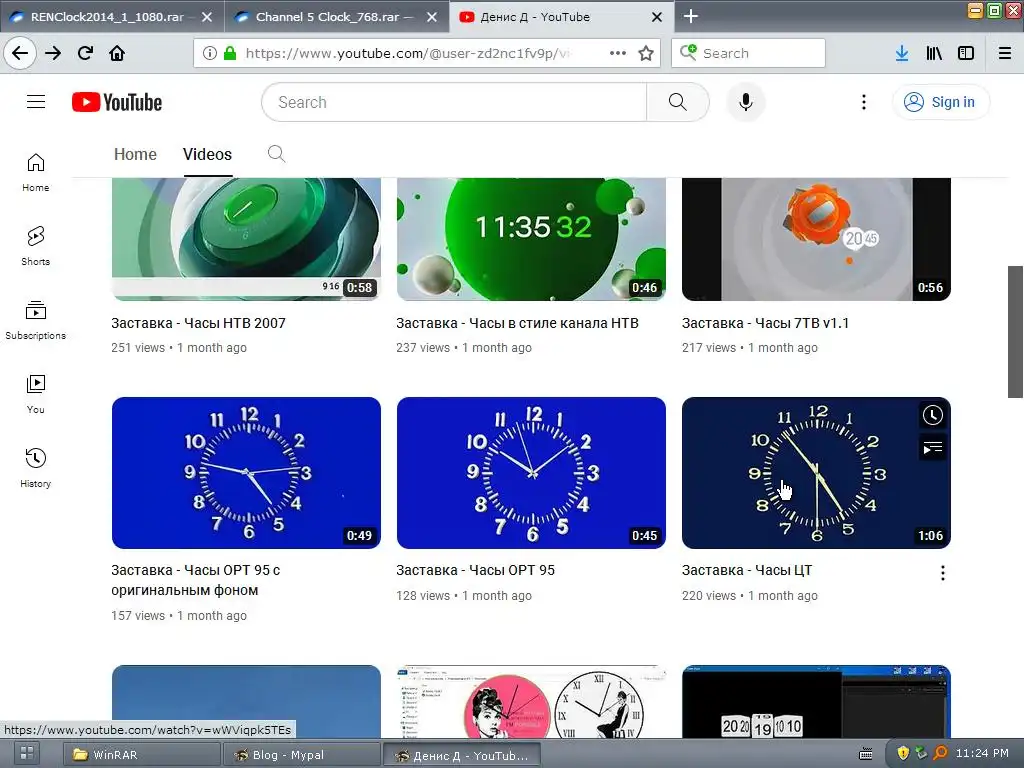Open video title Заставка - Часы 7ТВ v1.1

(x=765, y=323)
